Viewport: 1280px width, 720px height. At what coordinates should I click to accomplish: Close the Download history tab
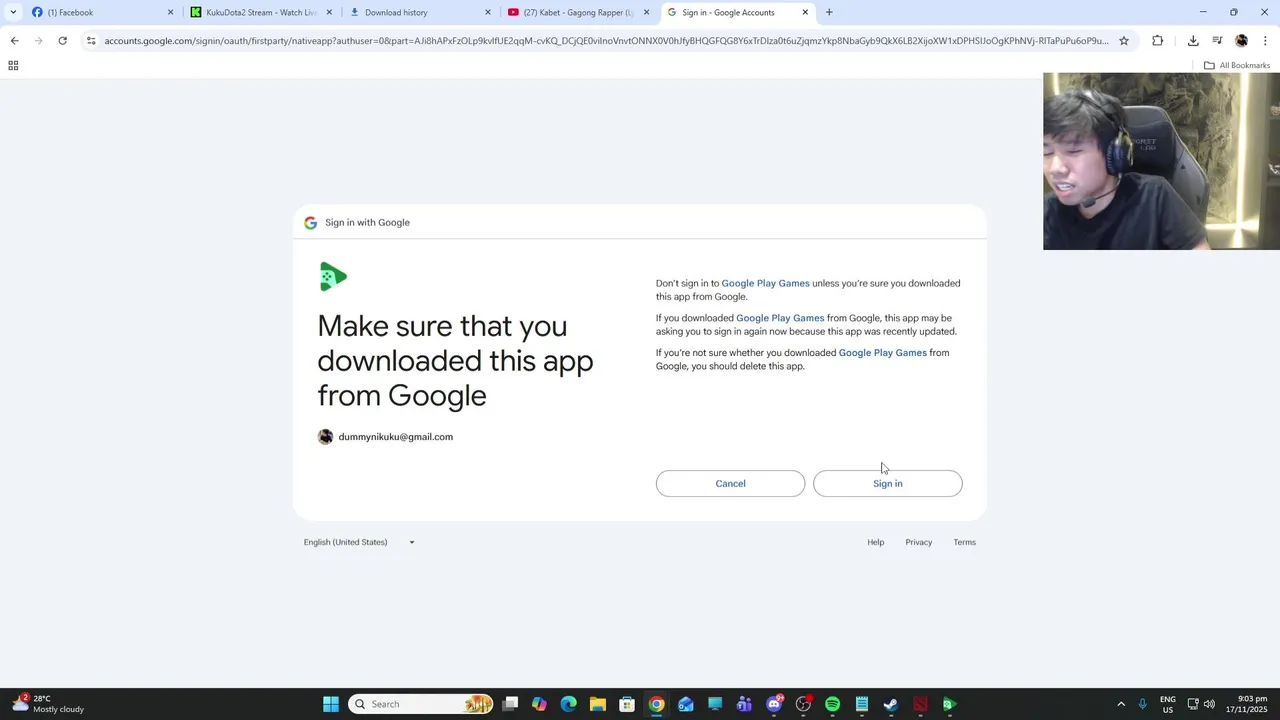coord(488,12)
